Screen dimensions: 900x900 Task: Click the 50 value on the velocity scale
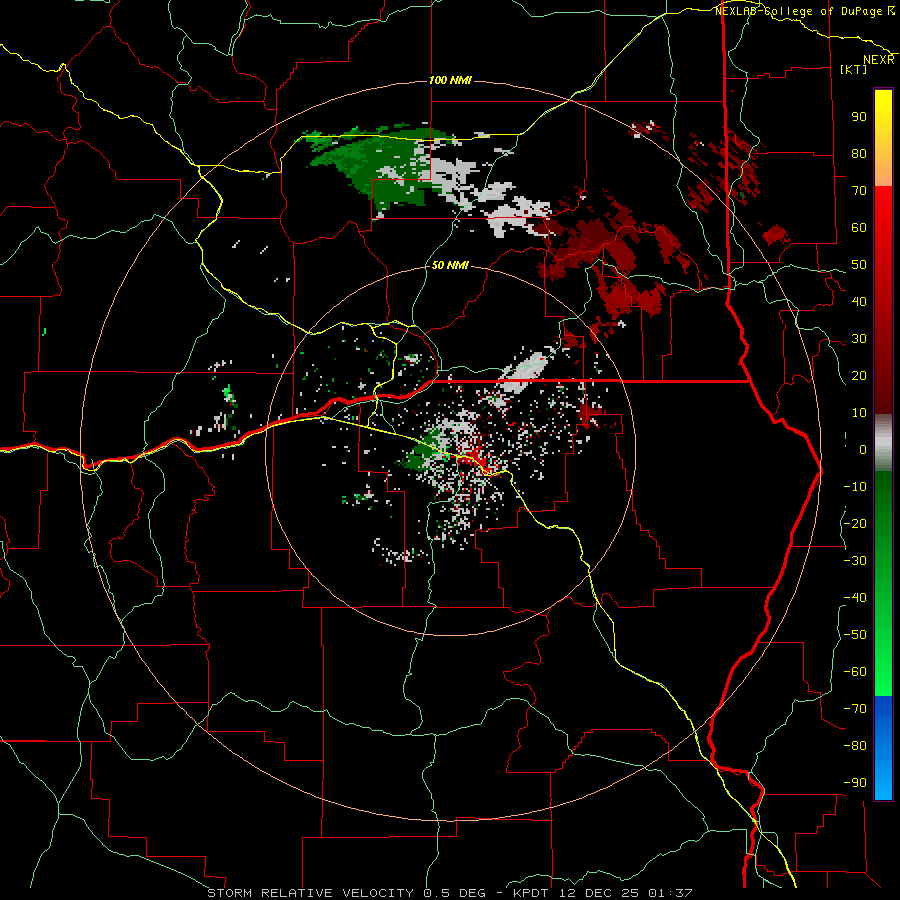coord(859,265)
